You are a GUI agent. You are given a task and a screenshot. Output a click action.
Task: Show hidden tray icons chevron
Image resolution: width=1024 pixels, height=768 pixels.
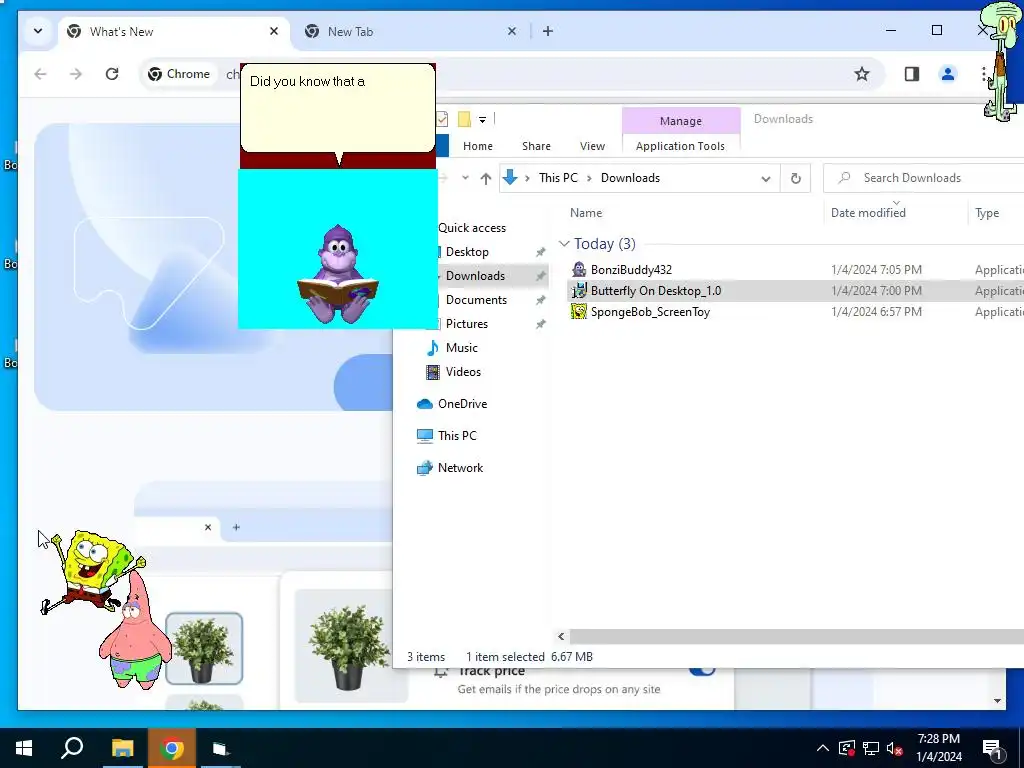click(823, 748)
